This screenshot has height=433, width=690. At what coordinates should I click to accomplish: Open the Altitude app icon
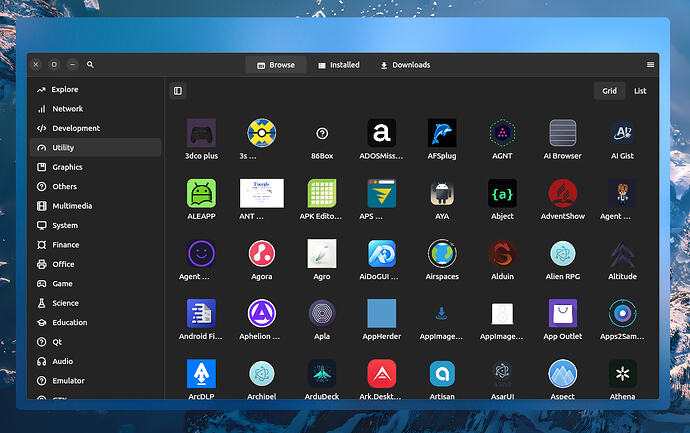pos(622,253)
